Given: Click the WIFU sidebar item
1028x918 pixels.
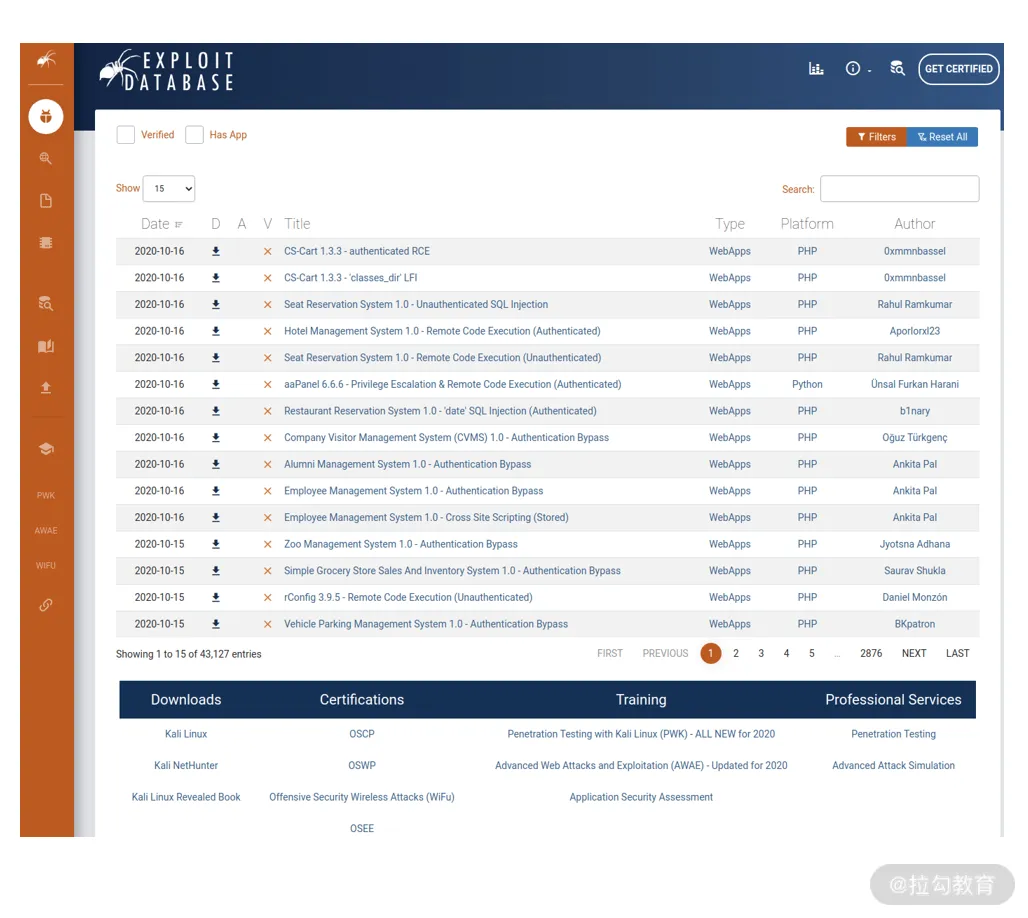Looking at the screenshot, I should pos(46,565).
